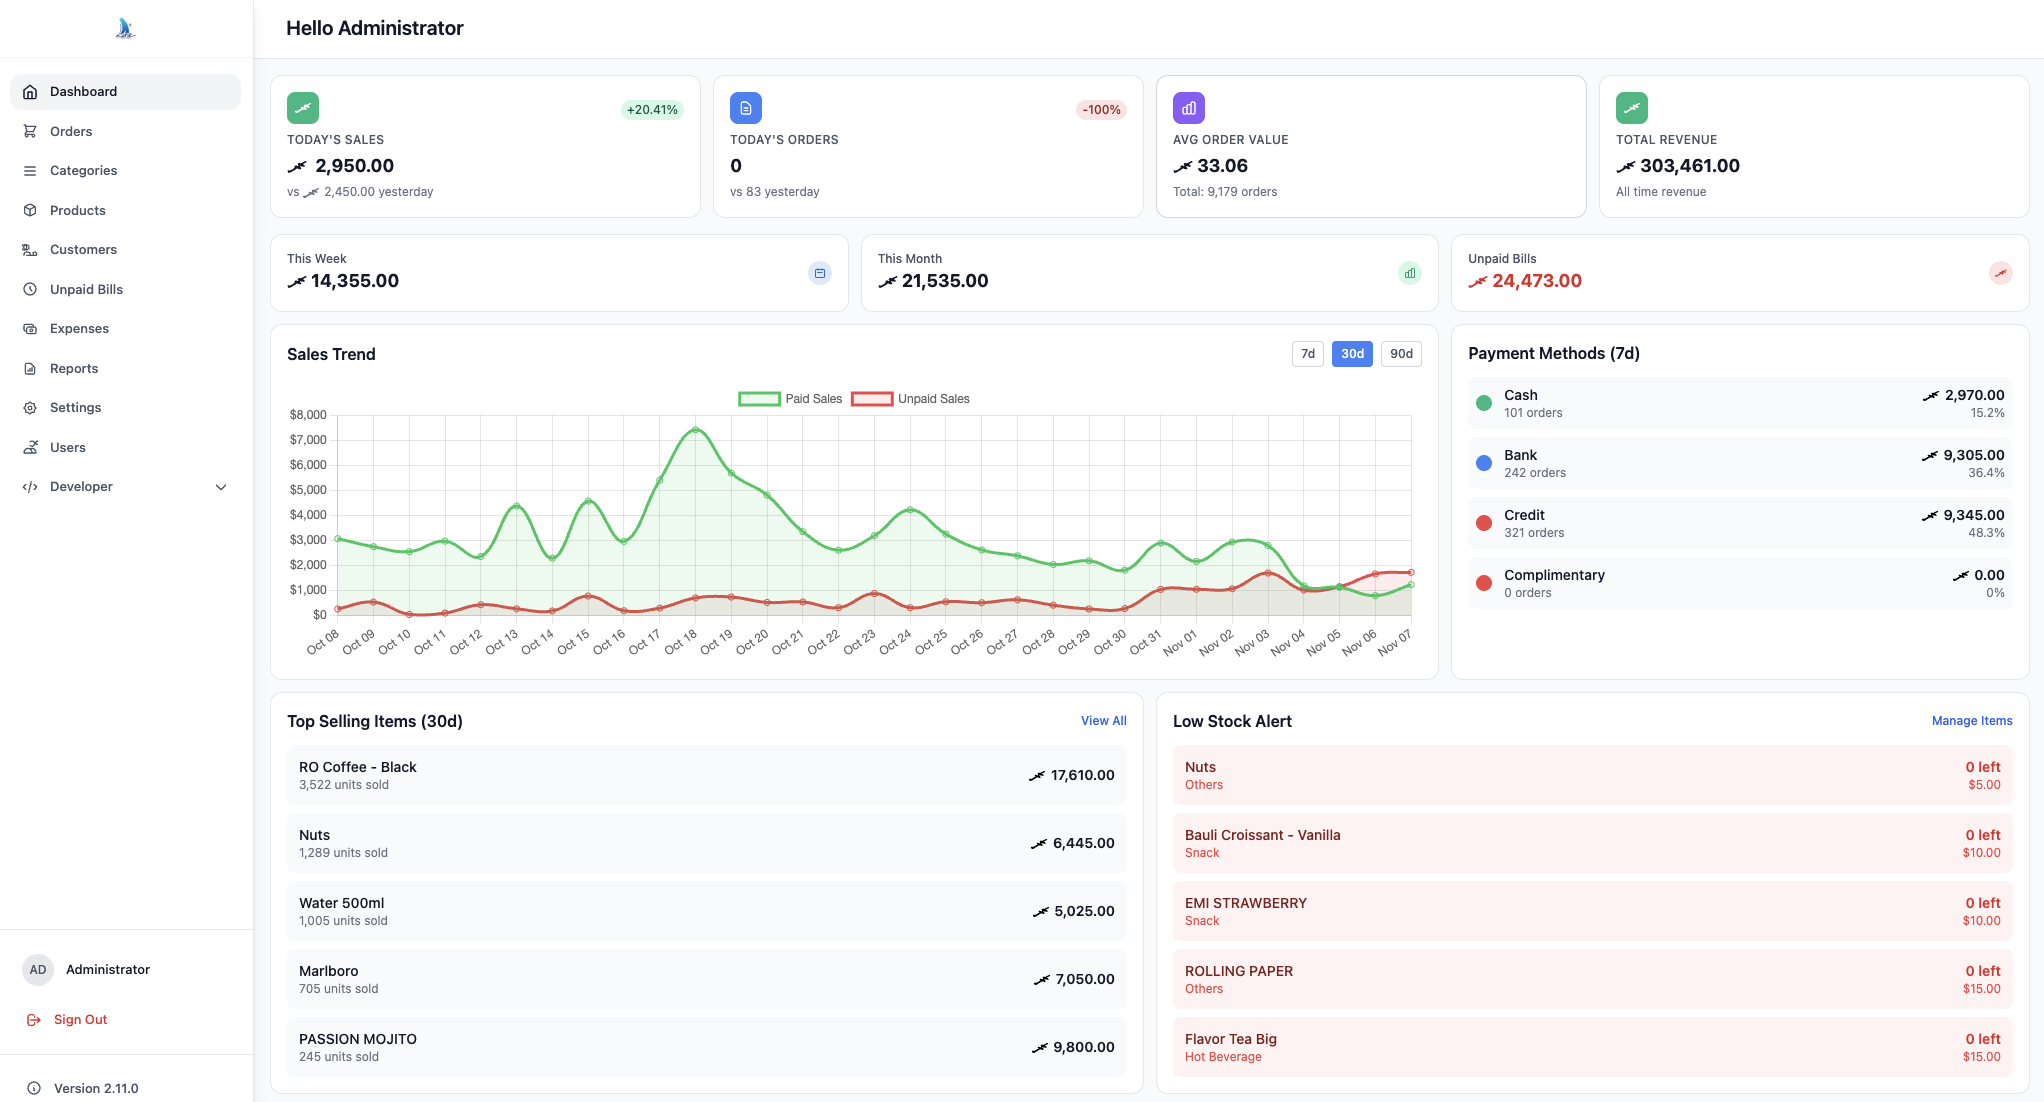Click the Today's Sales trend icon
2044x1102 pixels.
[x=303, y=107]
